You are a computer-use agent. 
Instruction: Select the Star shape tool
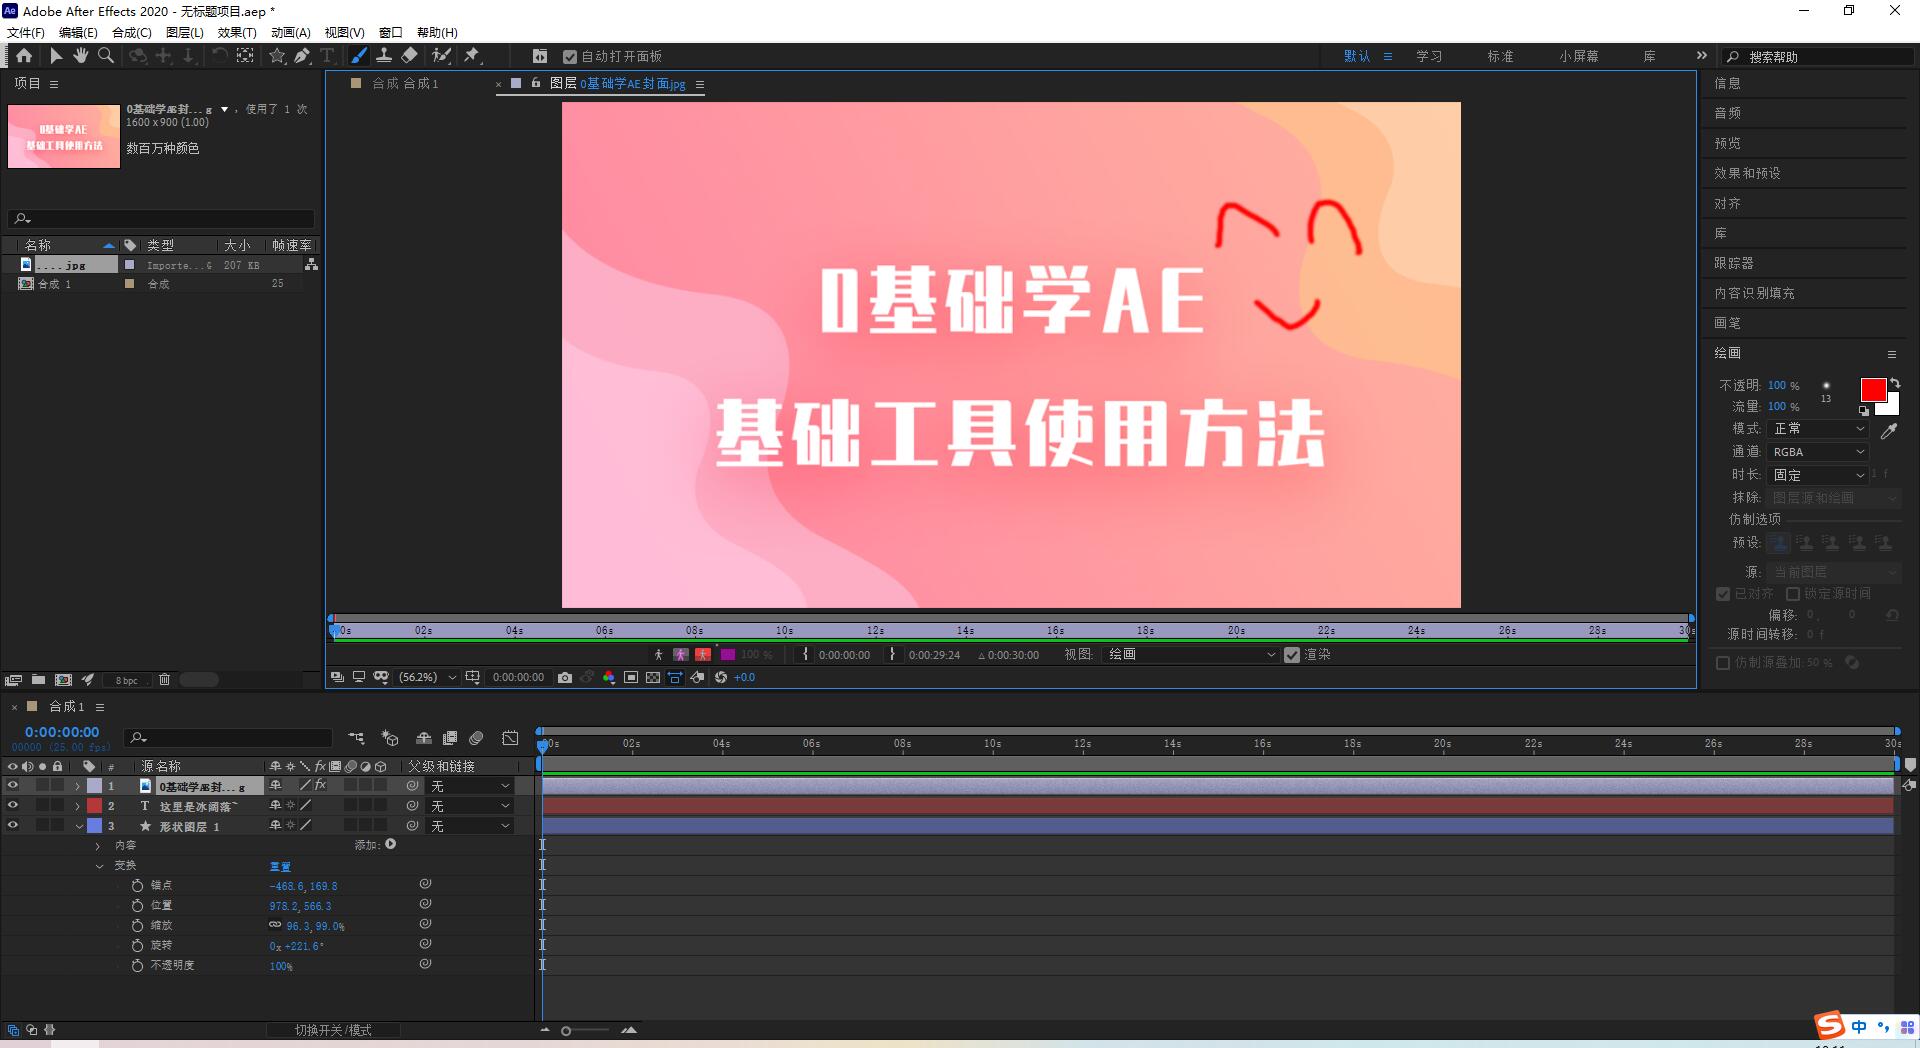[277, 56]
